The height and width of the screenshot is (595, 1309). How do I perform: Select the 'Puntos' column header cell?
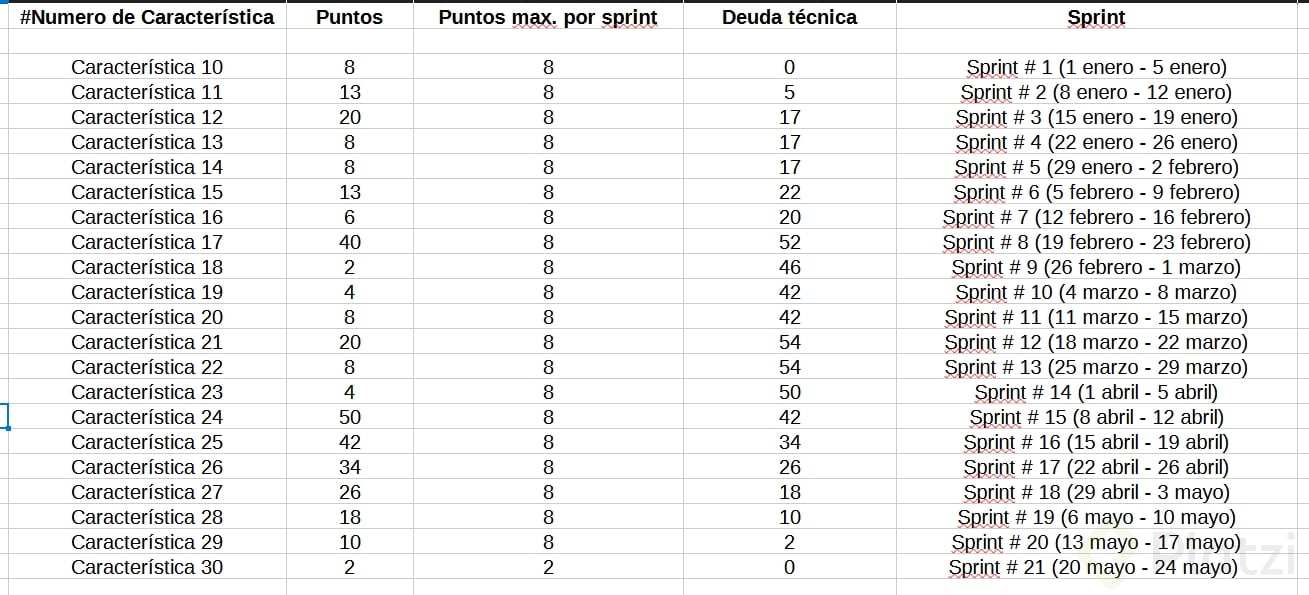pyautogui.click(x=349, y=17)
